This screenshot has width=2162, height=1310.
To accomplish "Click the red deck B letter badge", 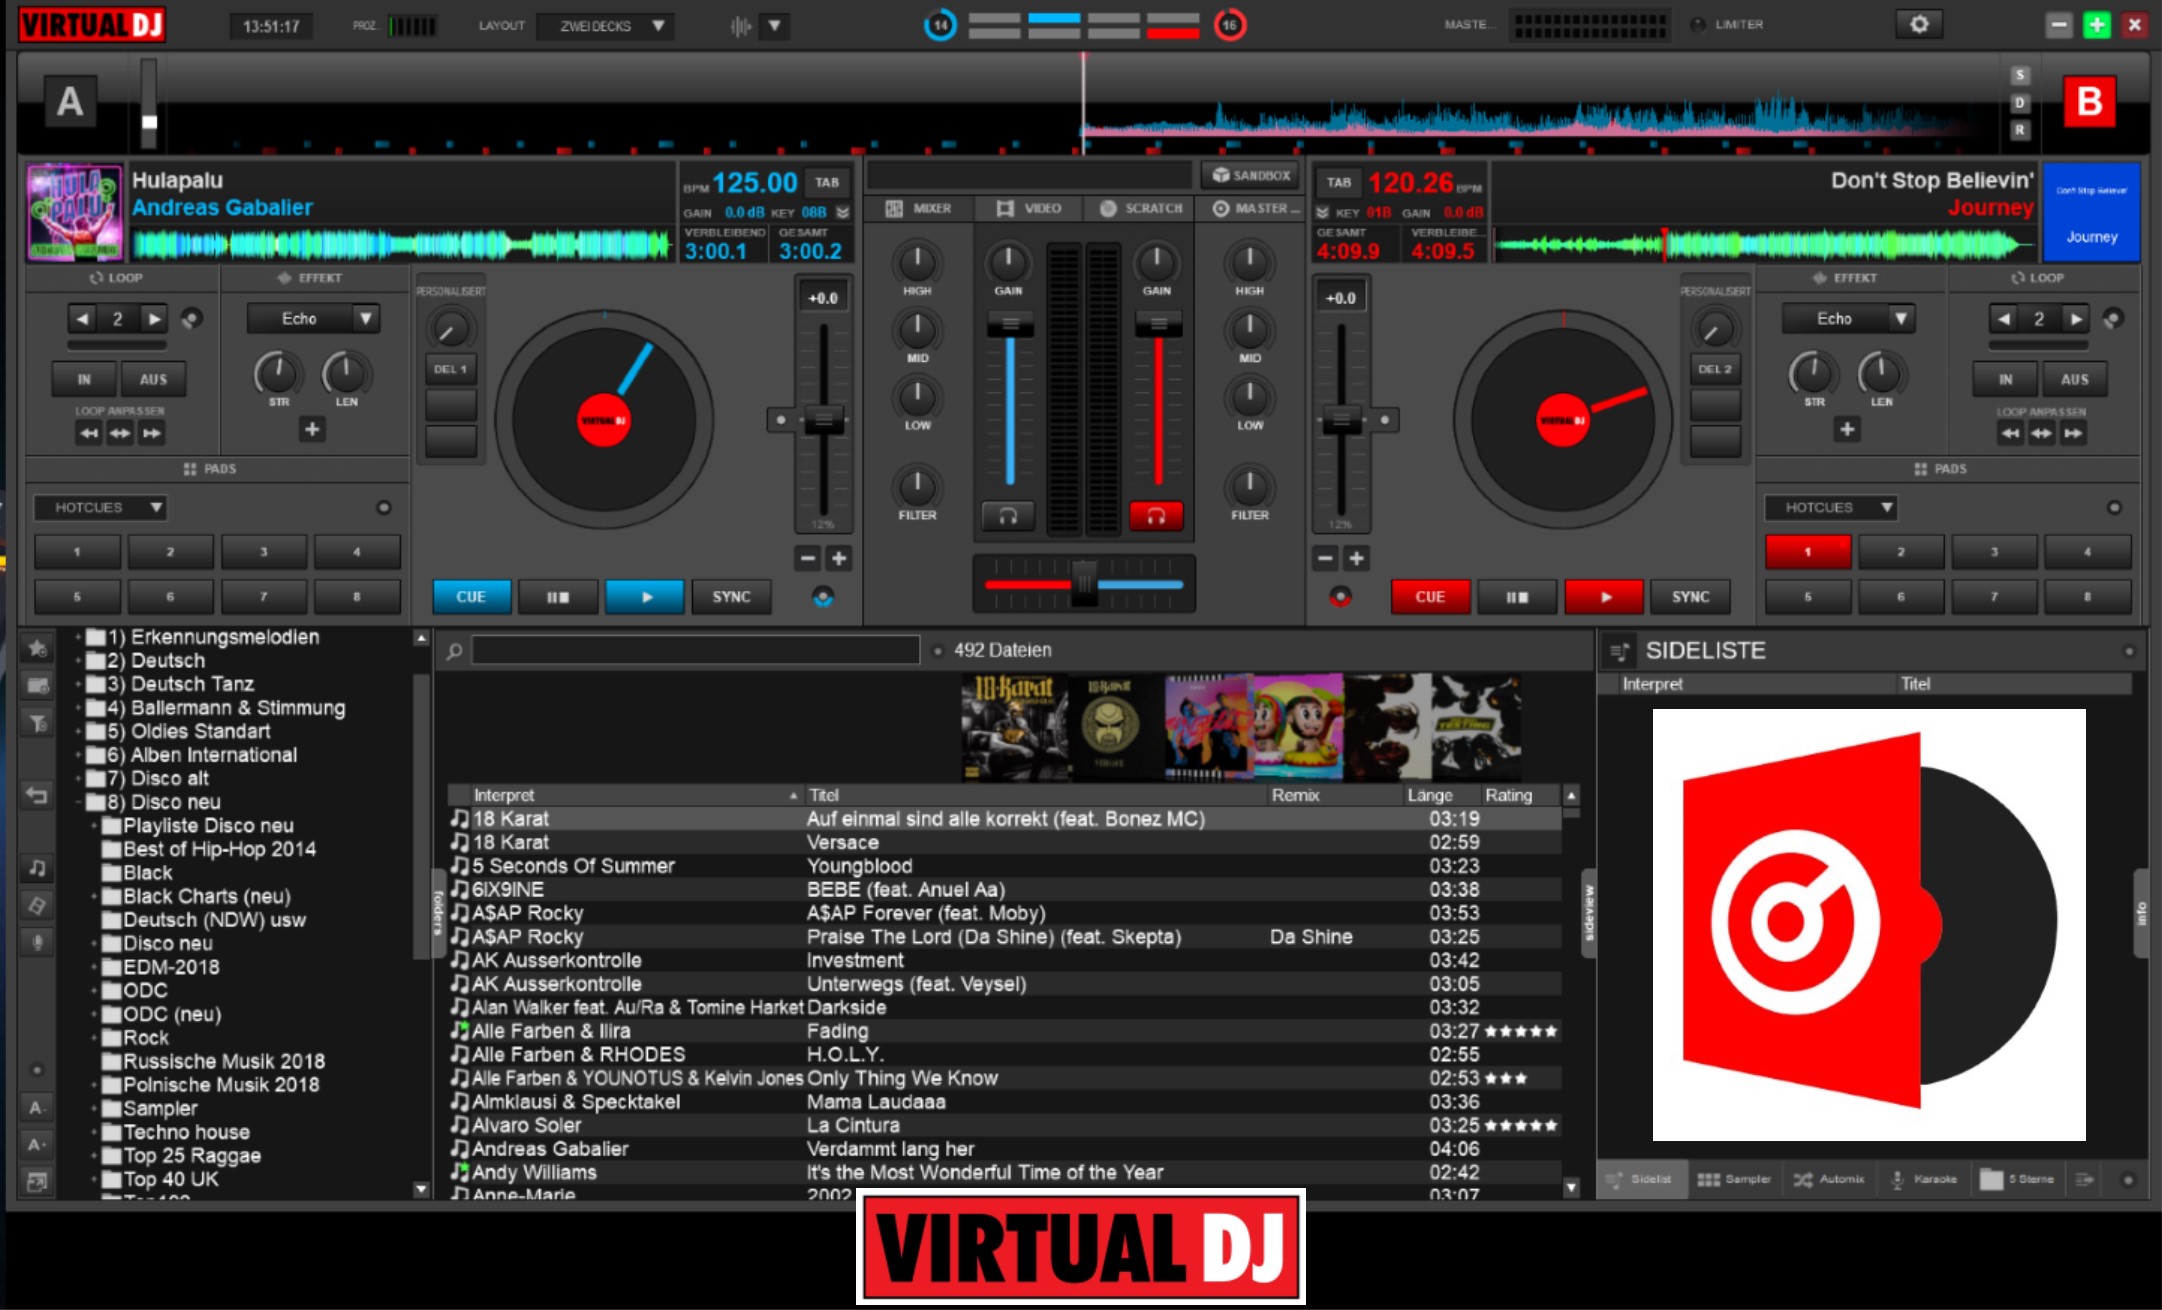I will 2089,101.
